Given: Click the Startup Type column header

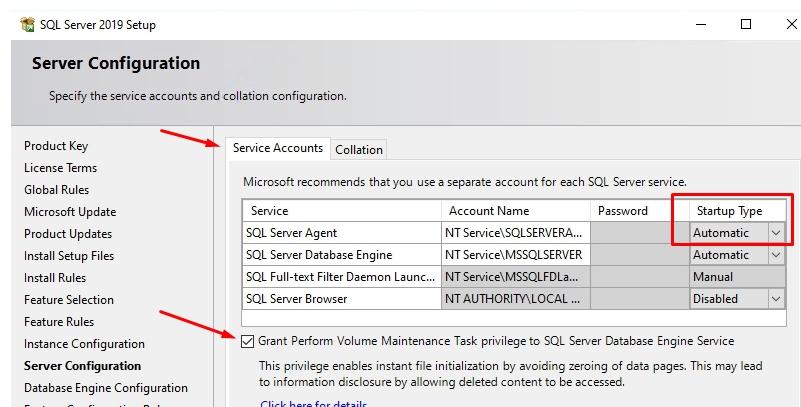Looking at the screenshot, I should point(738,211).
